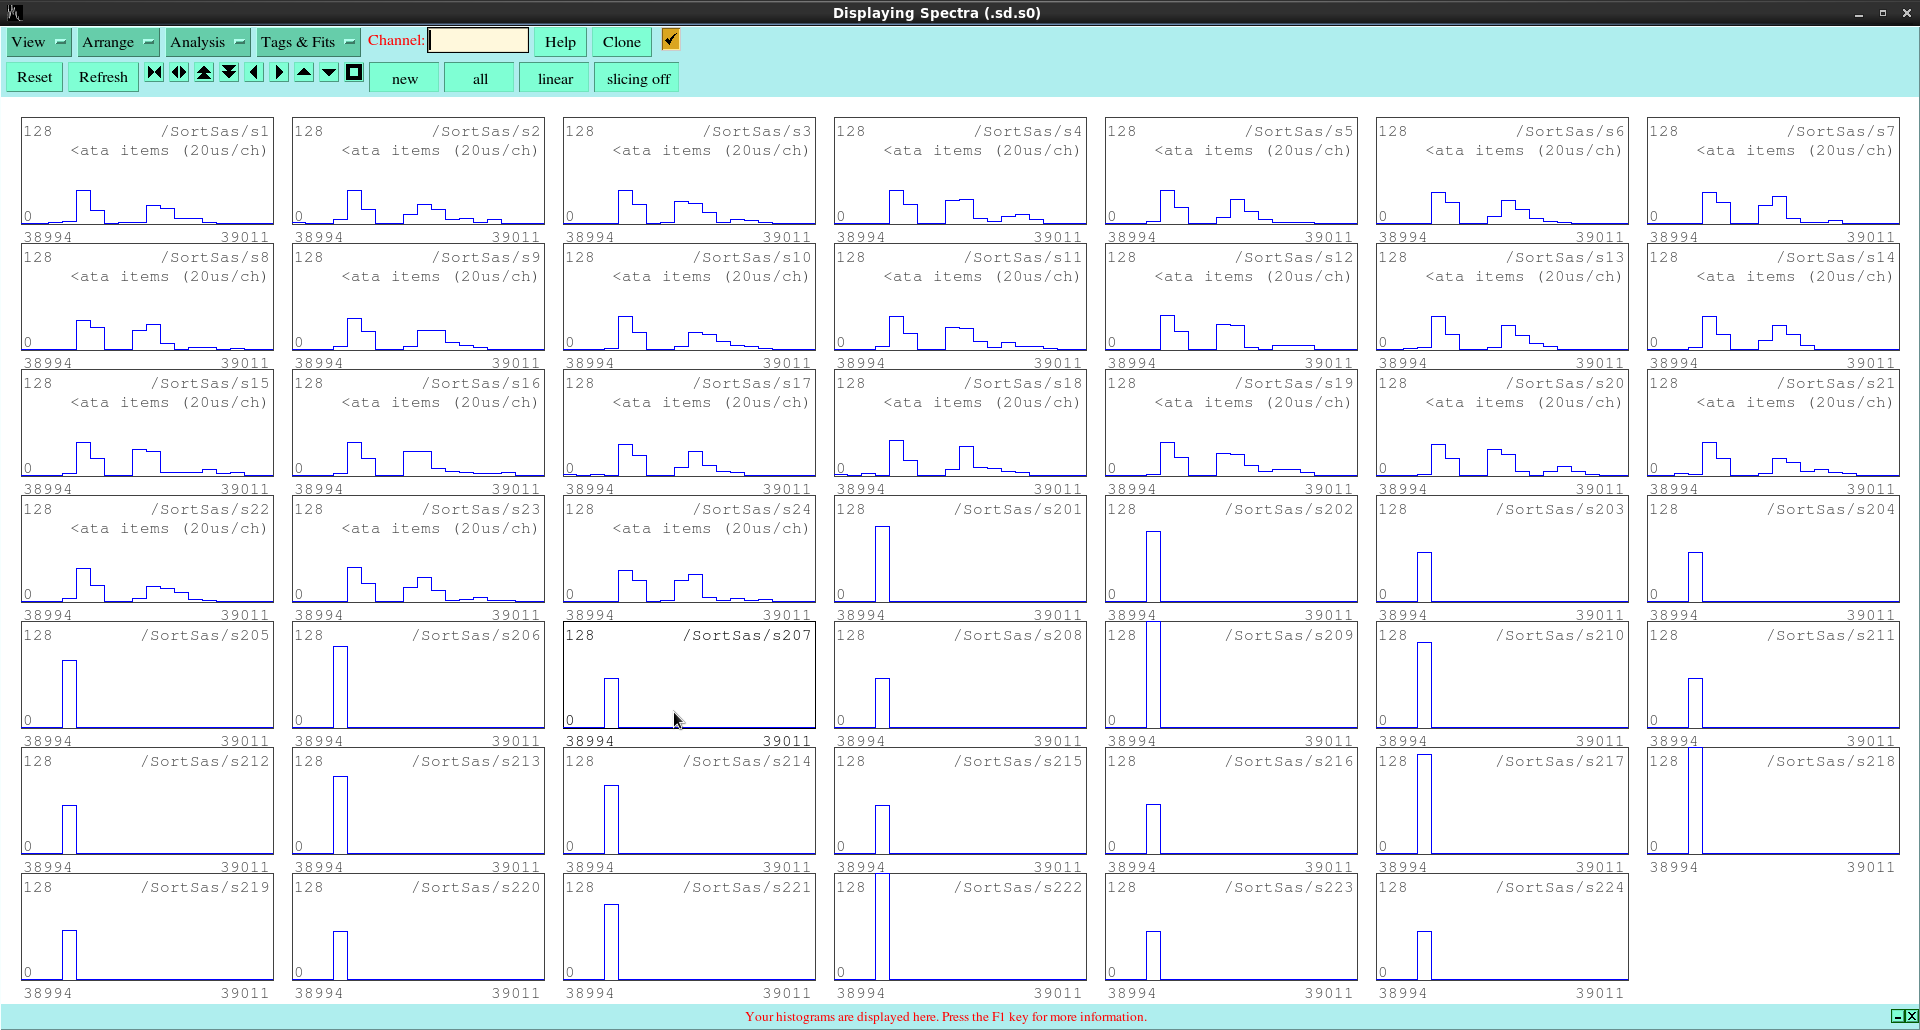This screenshot has height=1030, width=1920.
Task: Select the /SortSas/s19 spectrum plot
Action: [1231, 423]
